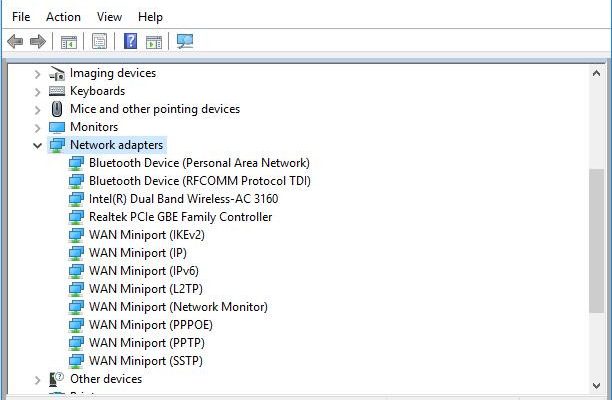Viewport: 612px width, 400px height.
Task: Click the Forward arrow toolbar button
Action: (x=38, y=41)
